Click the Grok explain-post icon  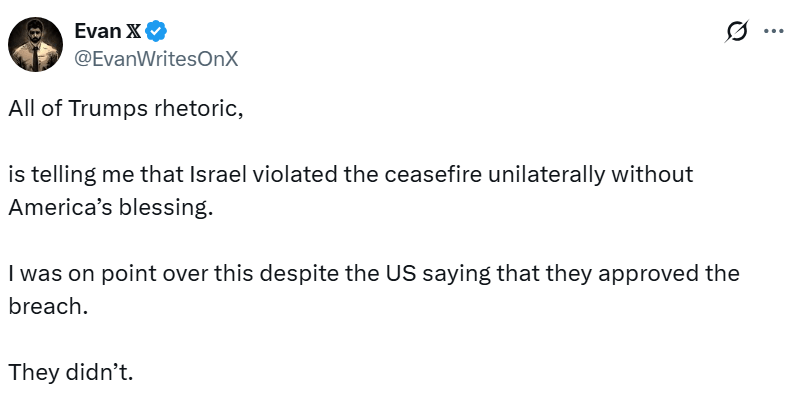736,32
